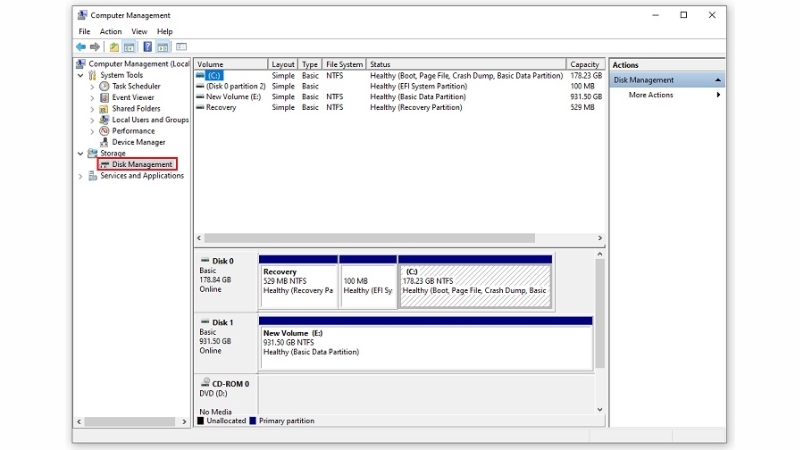Collapse the System Tools tree node
Screen dimensions: 800x450
click(x=81, y=76)
